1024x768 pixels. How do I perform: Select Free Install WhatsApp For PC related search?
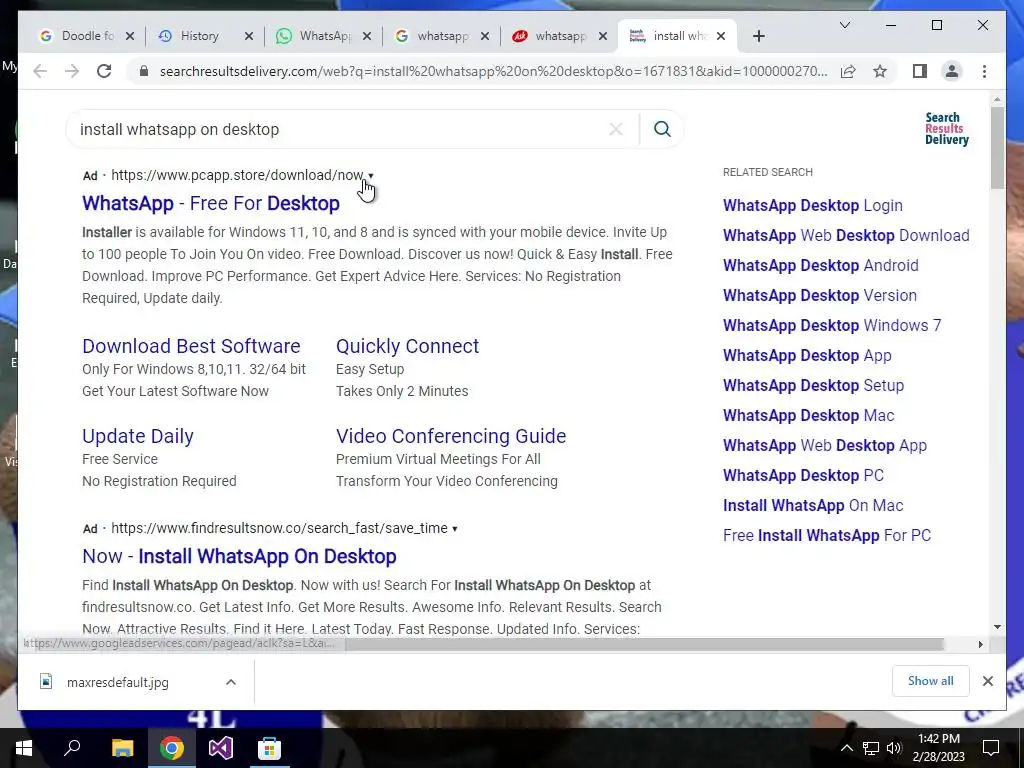pos(827,536)
